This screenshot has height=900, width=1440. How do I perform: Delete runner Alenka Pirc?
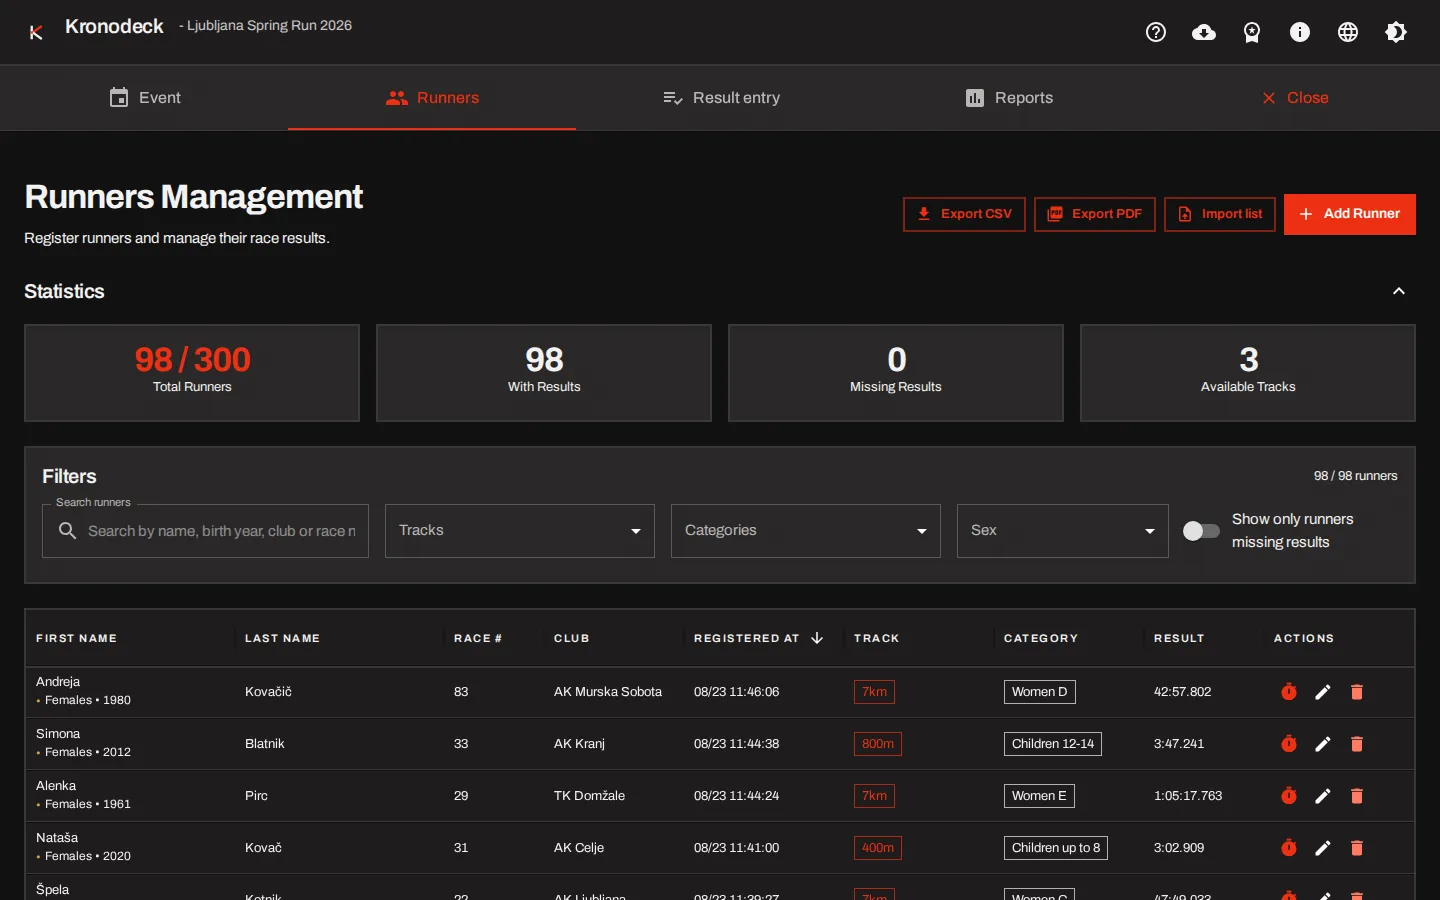coord(1357,796)
